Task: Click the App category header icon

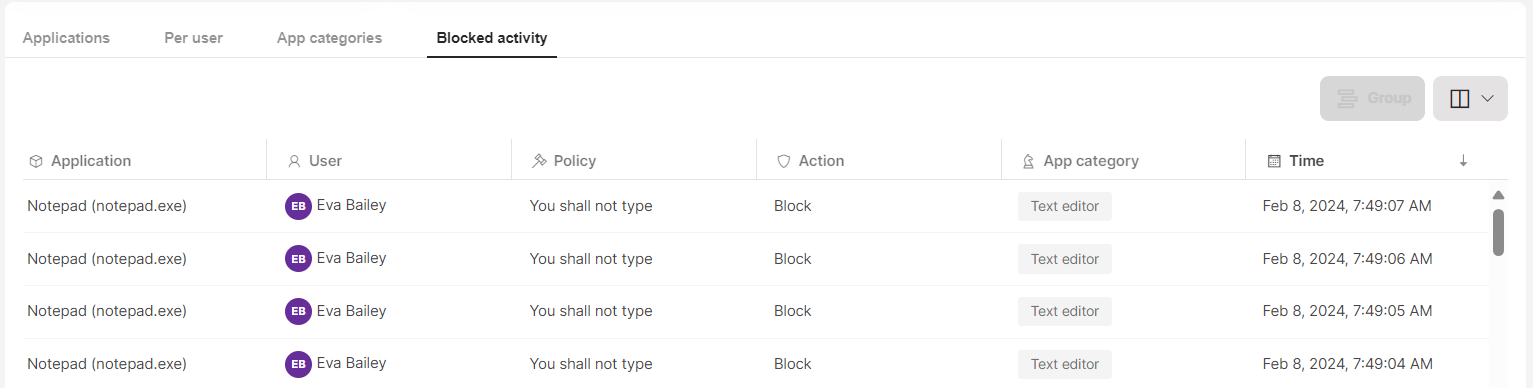Action: pyautogui.click(x=1028, y=161)
